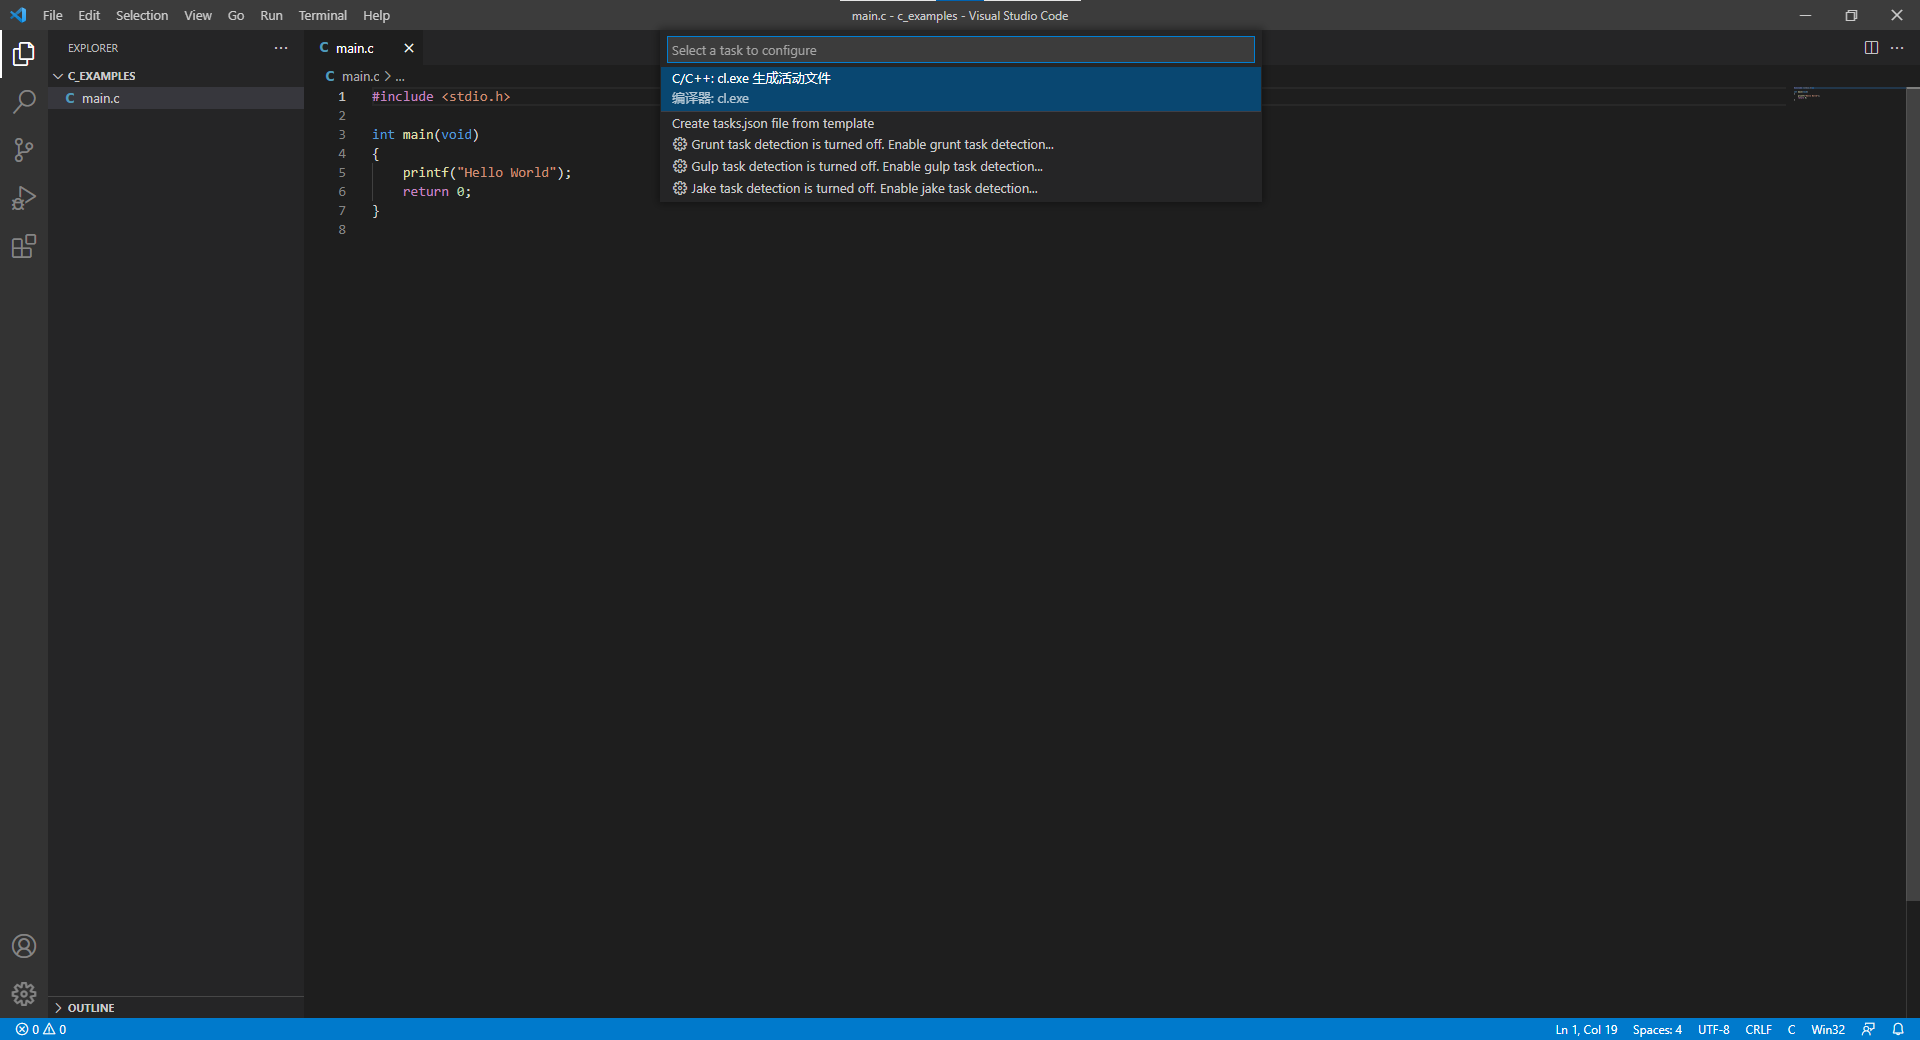
Task: Click the main.c breadcrumb item
Action: (360, 76)
